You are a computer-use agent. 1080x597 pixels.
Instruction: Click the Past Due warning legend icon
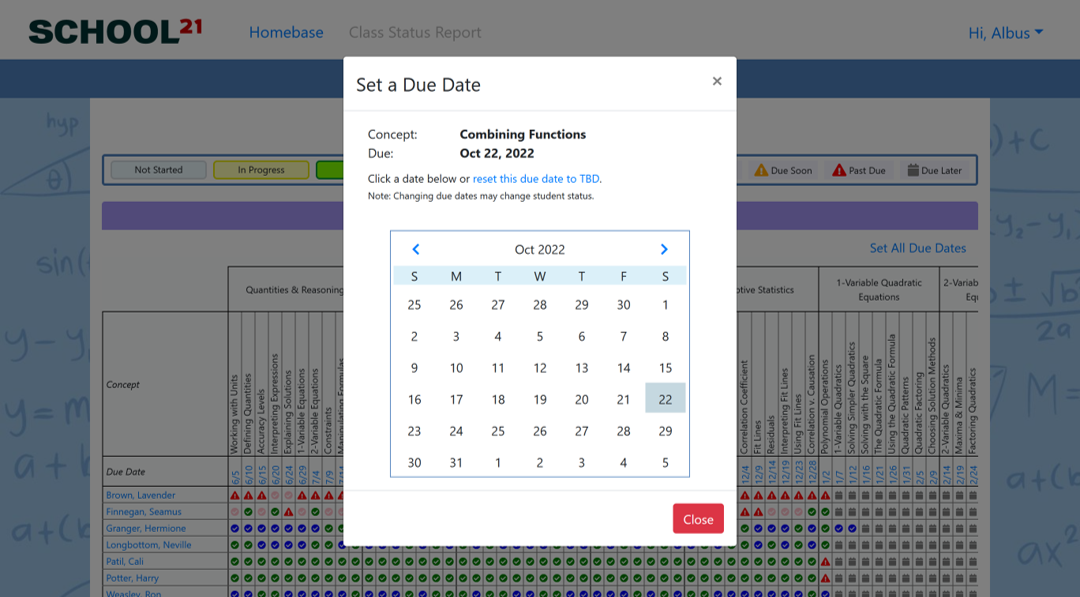839,170
